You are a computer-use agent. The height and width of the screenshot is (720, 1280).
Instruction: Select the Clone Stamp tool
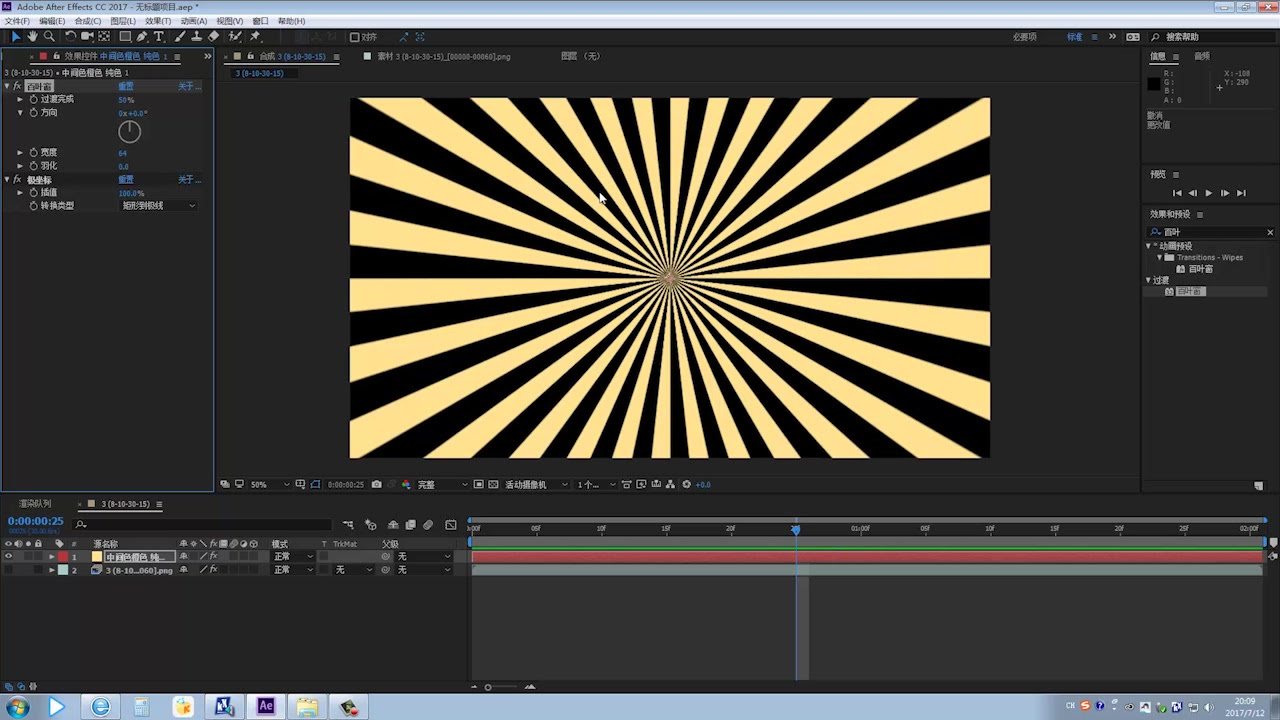point(196,36)
